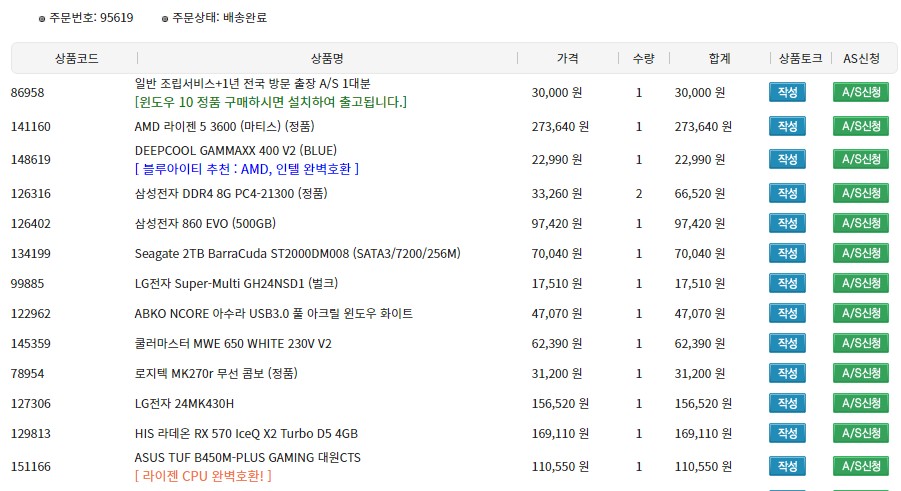Request A/S for DEEPCOOL GAMMAXX 400 V2
The image size is (901, 491).
click(x=861, y=159)
